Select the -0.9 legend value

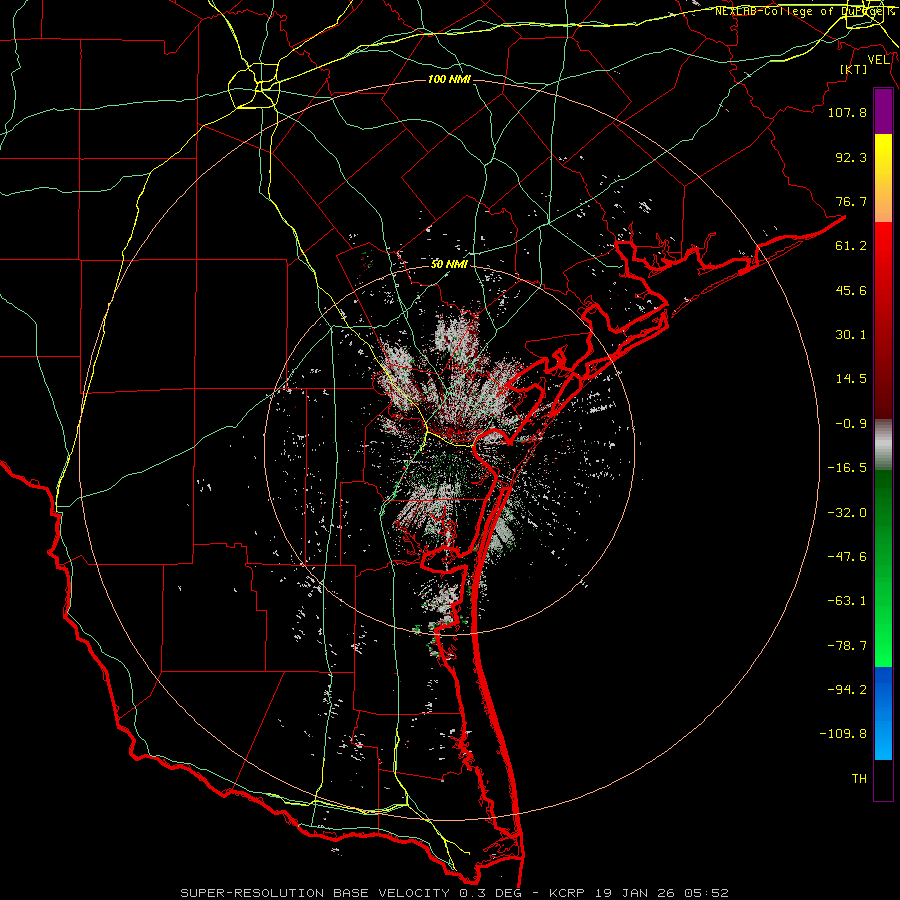[x=851, y=424]
